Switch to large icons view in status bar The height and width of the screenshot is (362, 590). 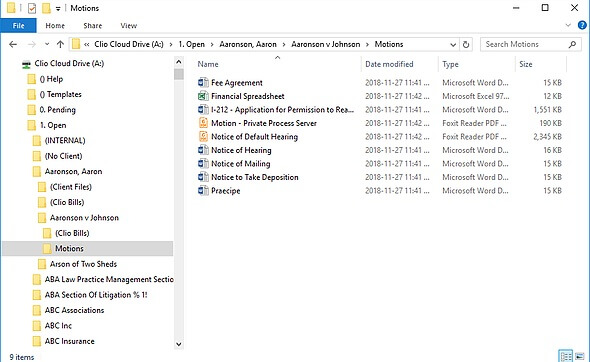tap(580, 356)
